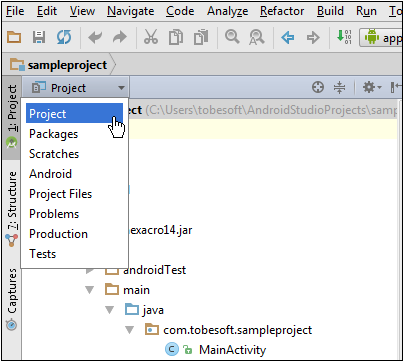Screen dimensions: 403x361
Task: Collapse the main folder tree arrow
Action: point(90,290)
